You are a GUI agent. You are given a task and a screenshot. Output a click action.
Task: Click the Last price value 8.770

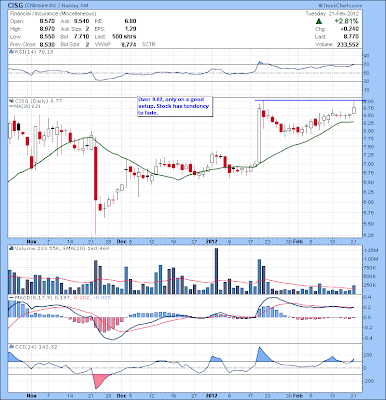352,37
